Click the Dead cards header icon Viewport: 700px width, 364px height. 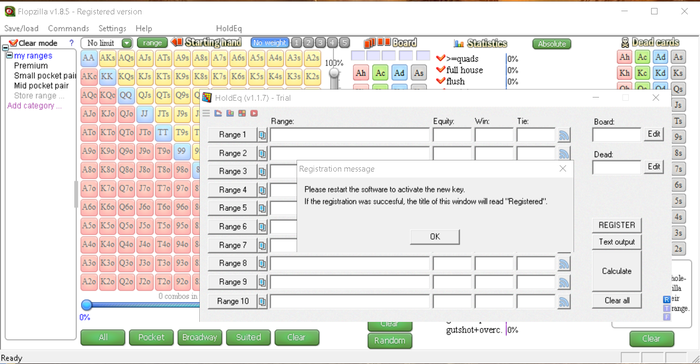(x=625, y=43)
